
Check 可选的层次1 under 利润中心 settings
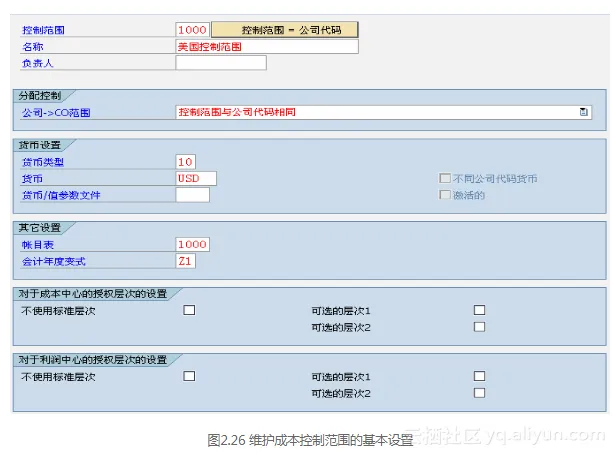479,376
